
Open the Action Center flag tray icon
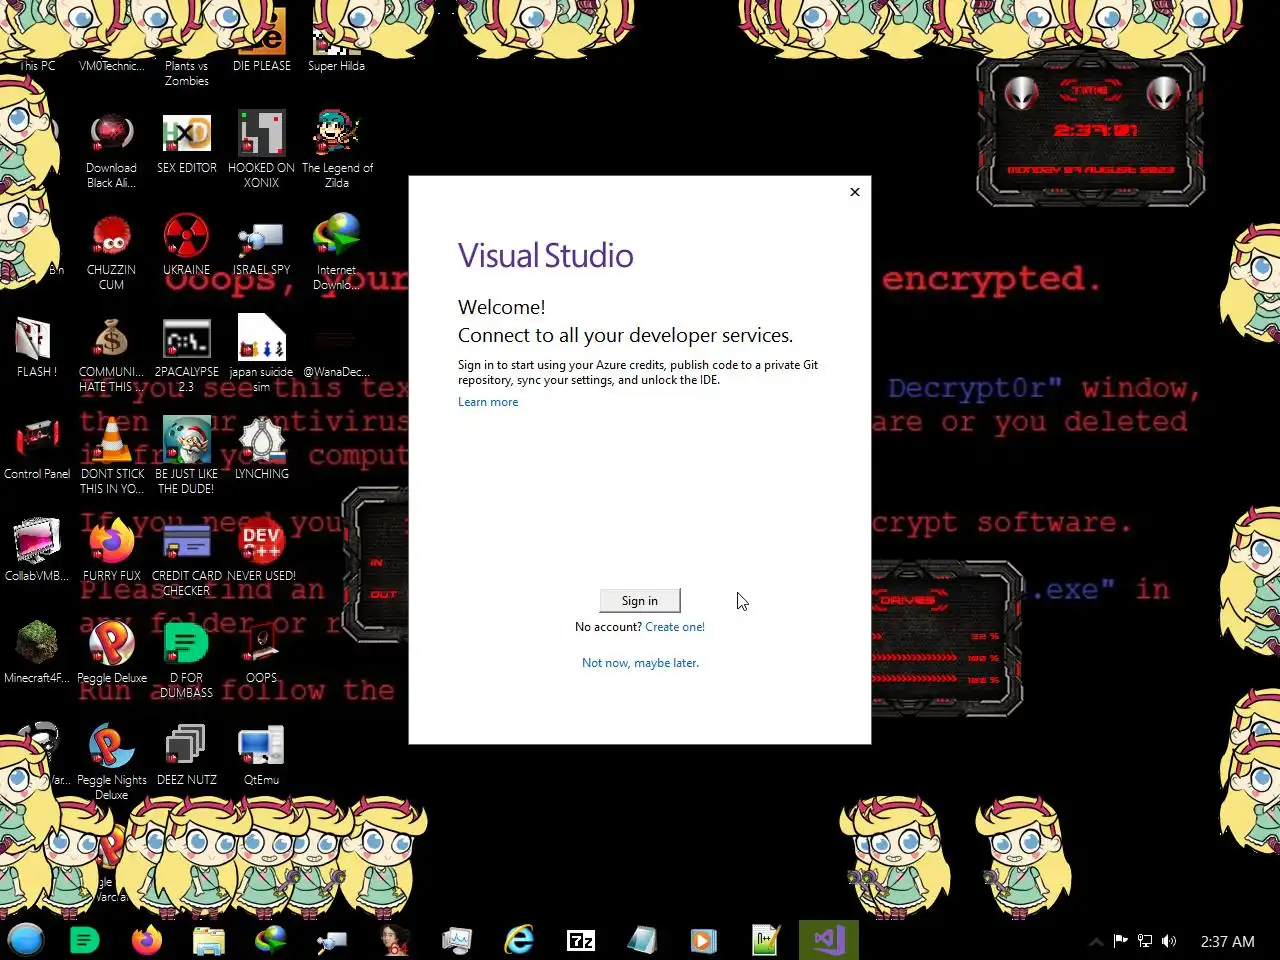[1120, 941]
